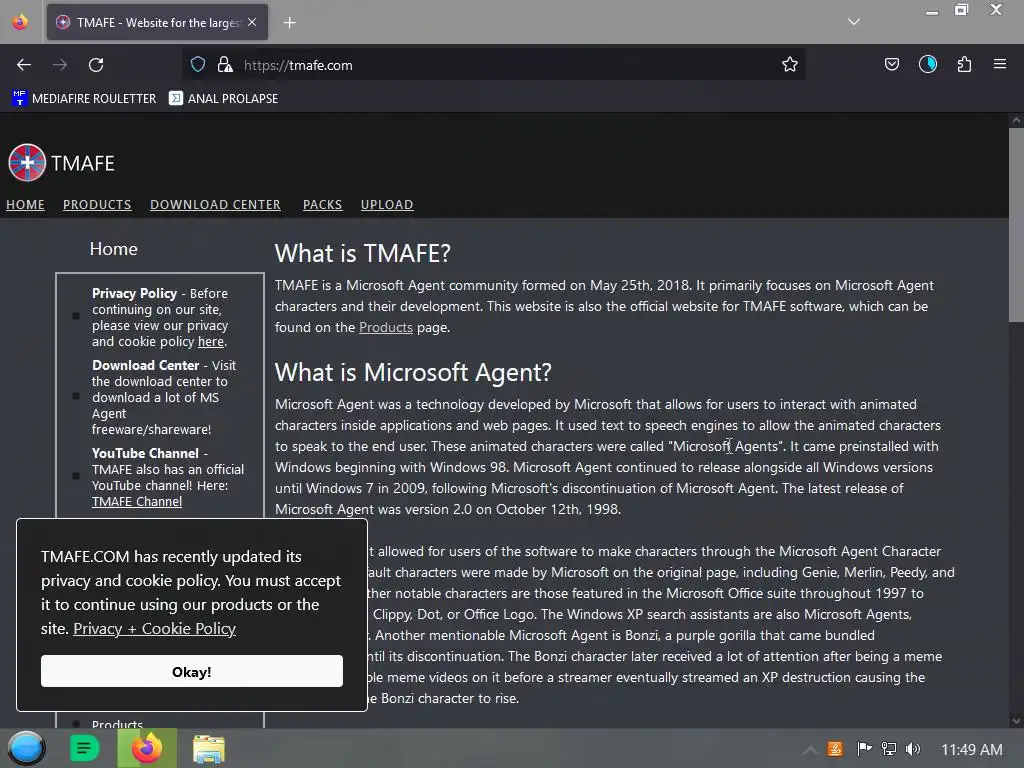Click the sidebar 'Home' heading

click(x=114, y=249)
